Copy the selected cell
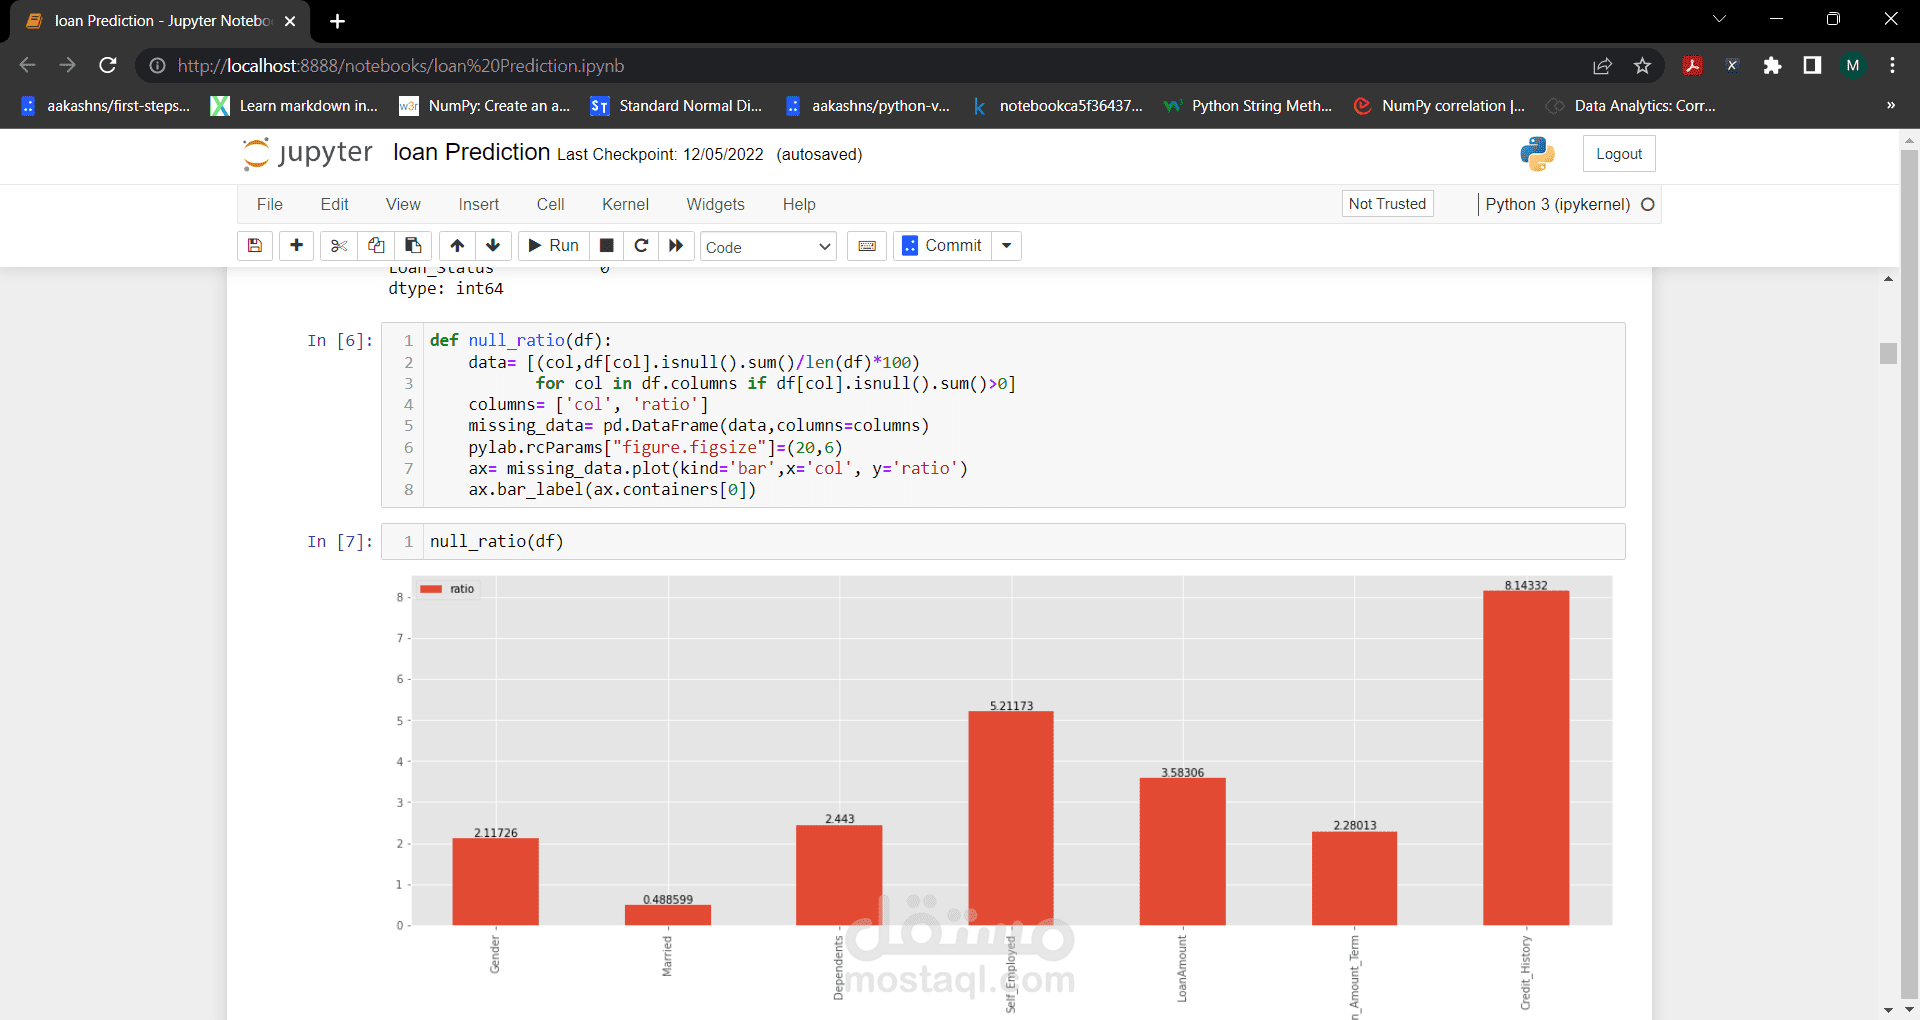 pos(375,246)
